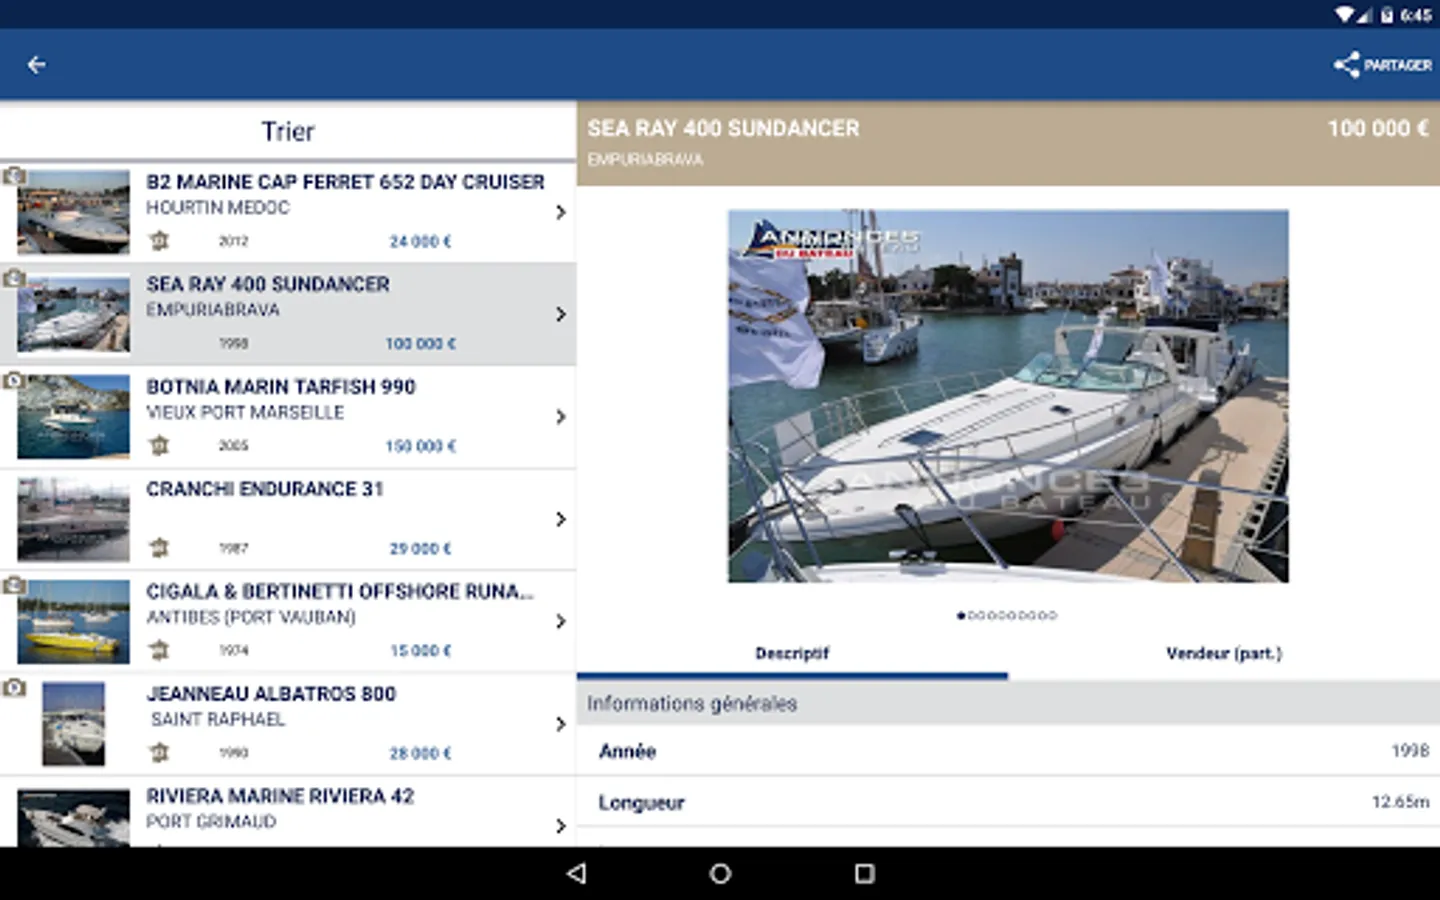Click the 29 000 € price
The height and width of the screenshot is (900, 1440).
(x=420, y=549)
